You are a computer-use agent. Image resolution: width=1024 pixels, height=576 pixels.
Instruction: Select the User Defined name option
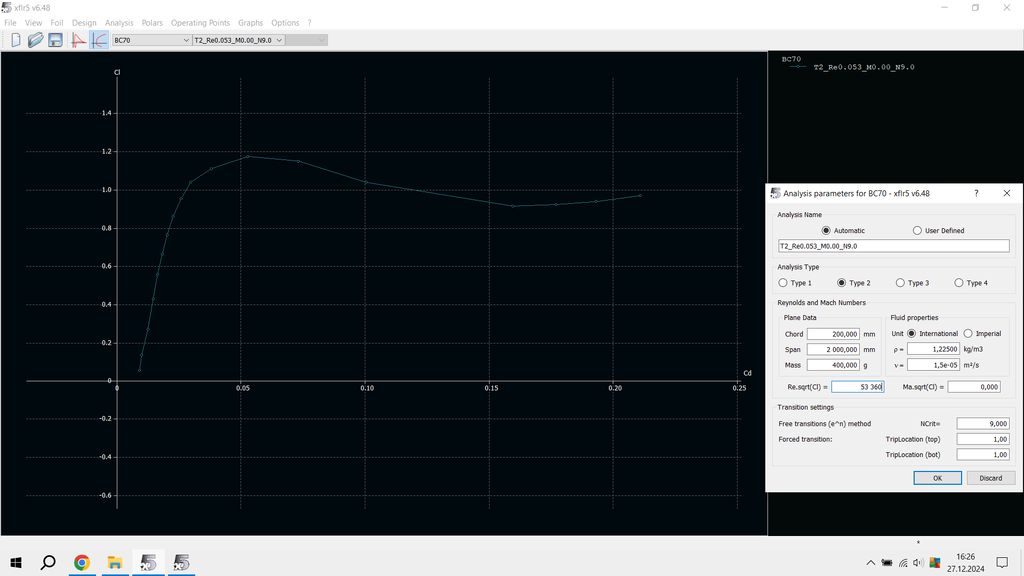tap(918, 230)
